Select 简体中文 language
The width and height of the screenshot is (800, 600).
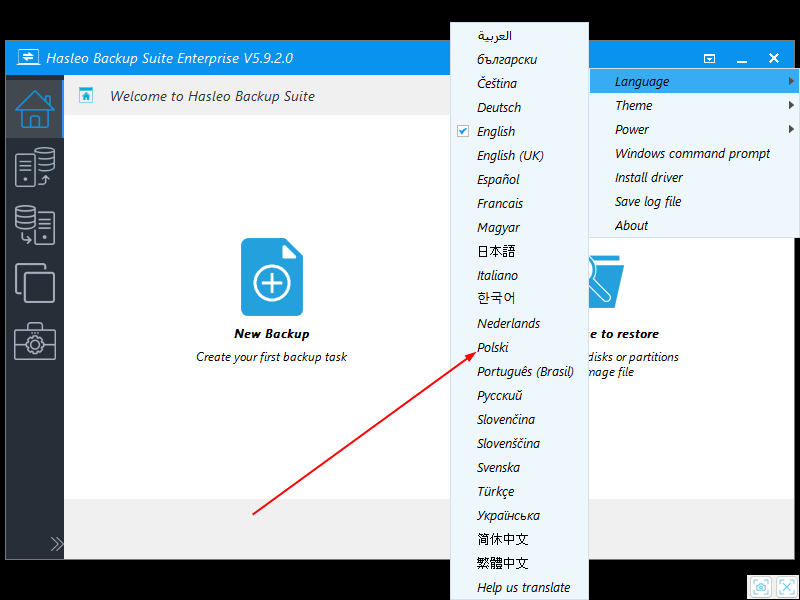(x=519, y=539)
